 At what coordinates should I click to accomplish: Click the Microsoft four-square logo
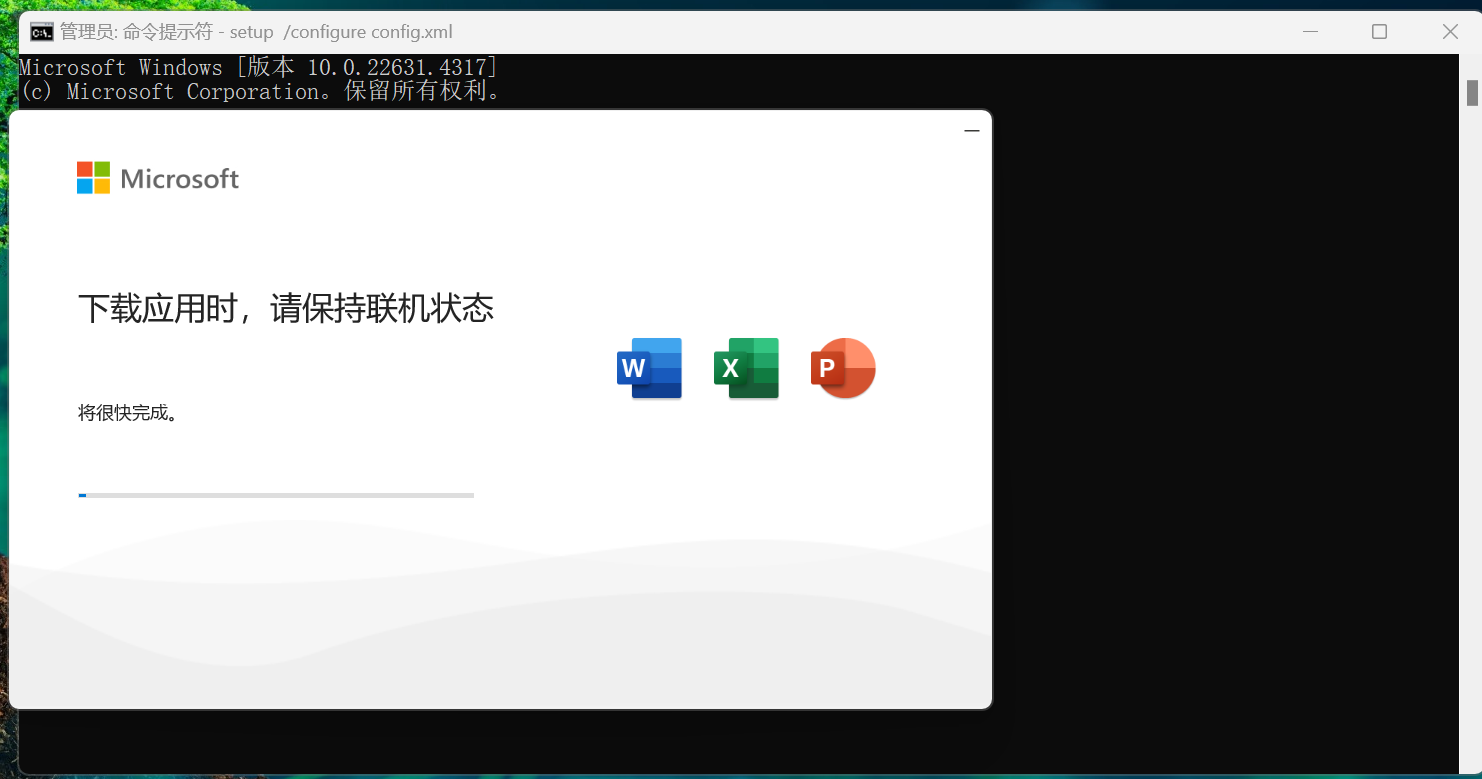(93, 178)
